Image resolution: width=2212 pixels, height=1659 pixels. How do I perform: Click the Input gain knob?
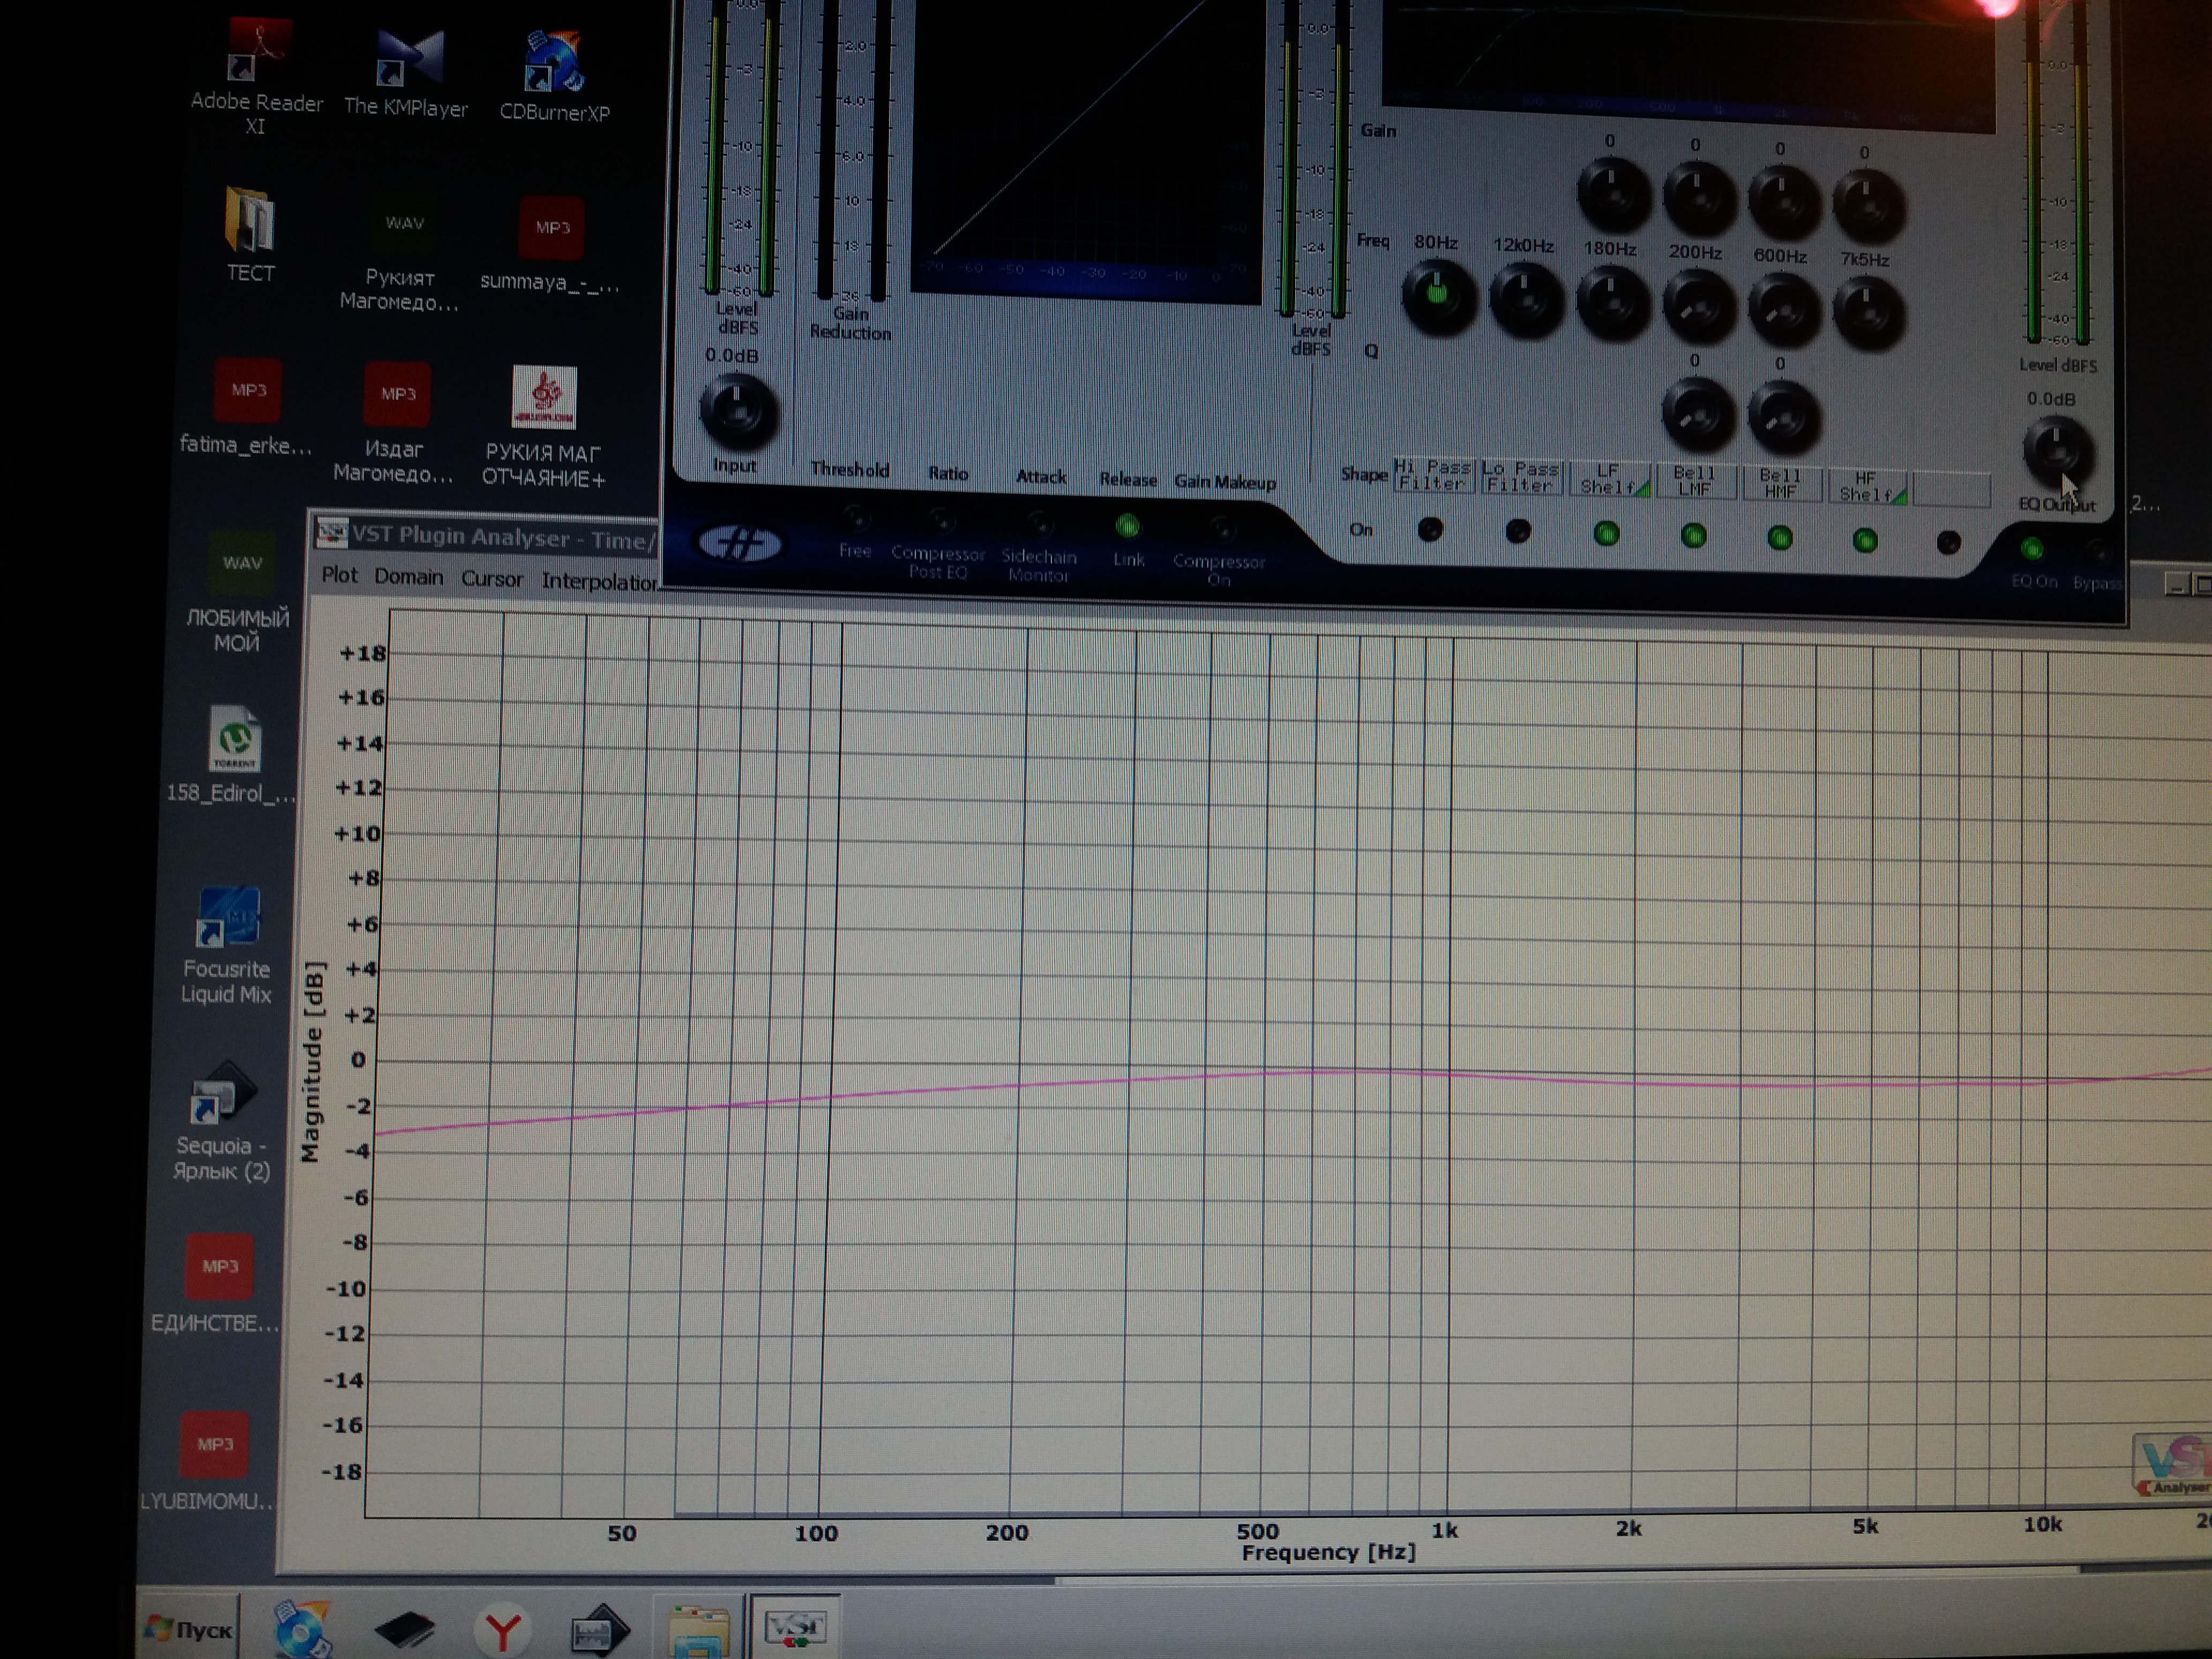[738, 411]
